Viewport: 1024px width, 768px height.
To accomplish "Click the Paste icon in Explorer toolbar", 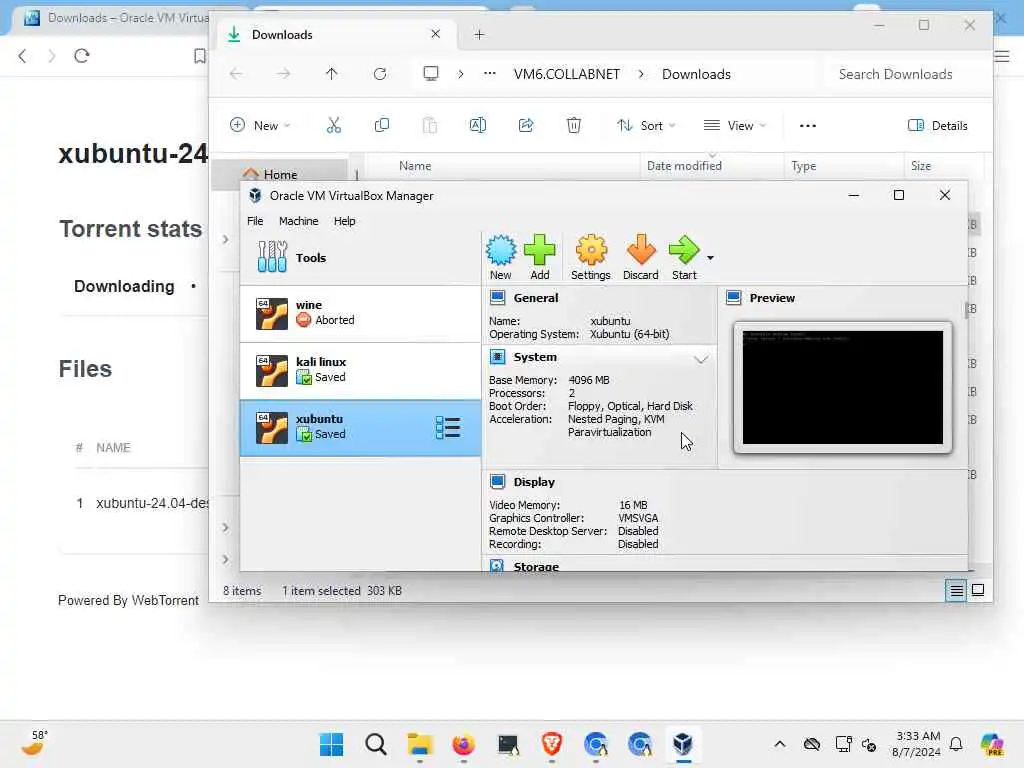I will 430,125.
